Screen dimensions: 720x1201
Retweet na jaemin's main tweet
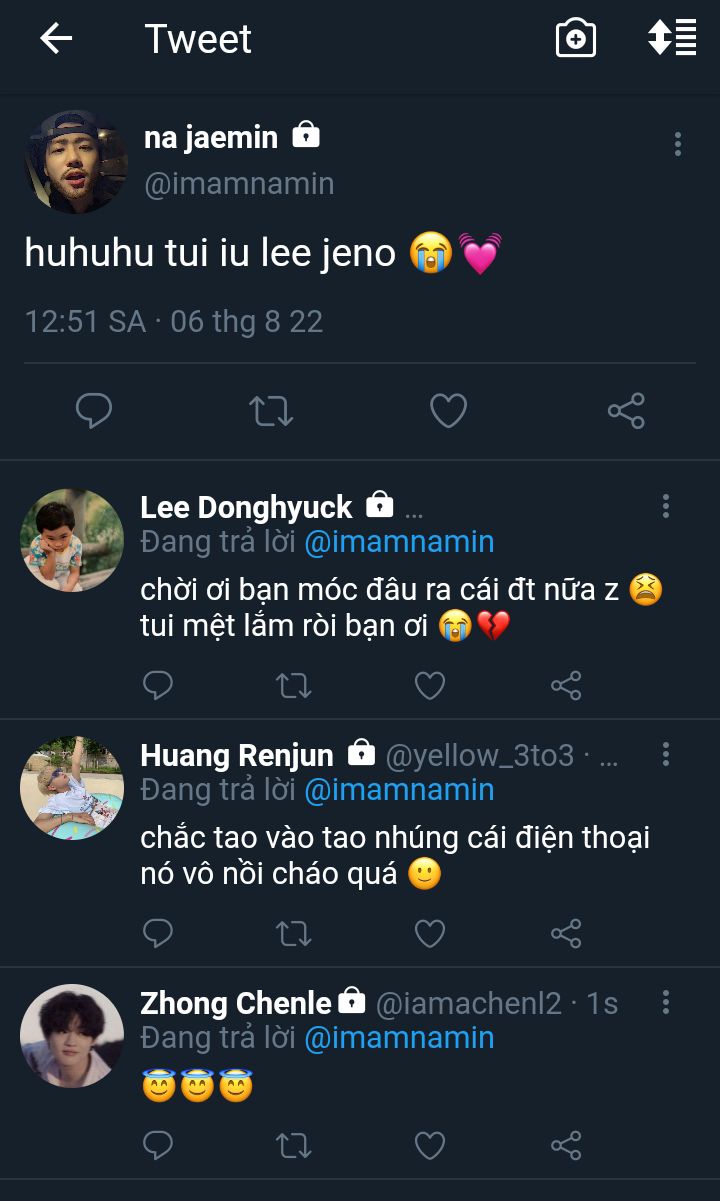point(271,411)
